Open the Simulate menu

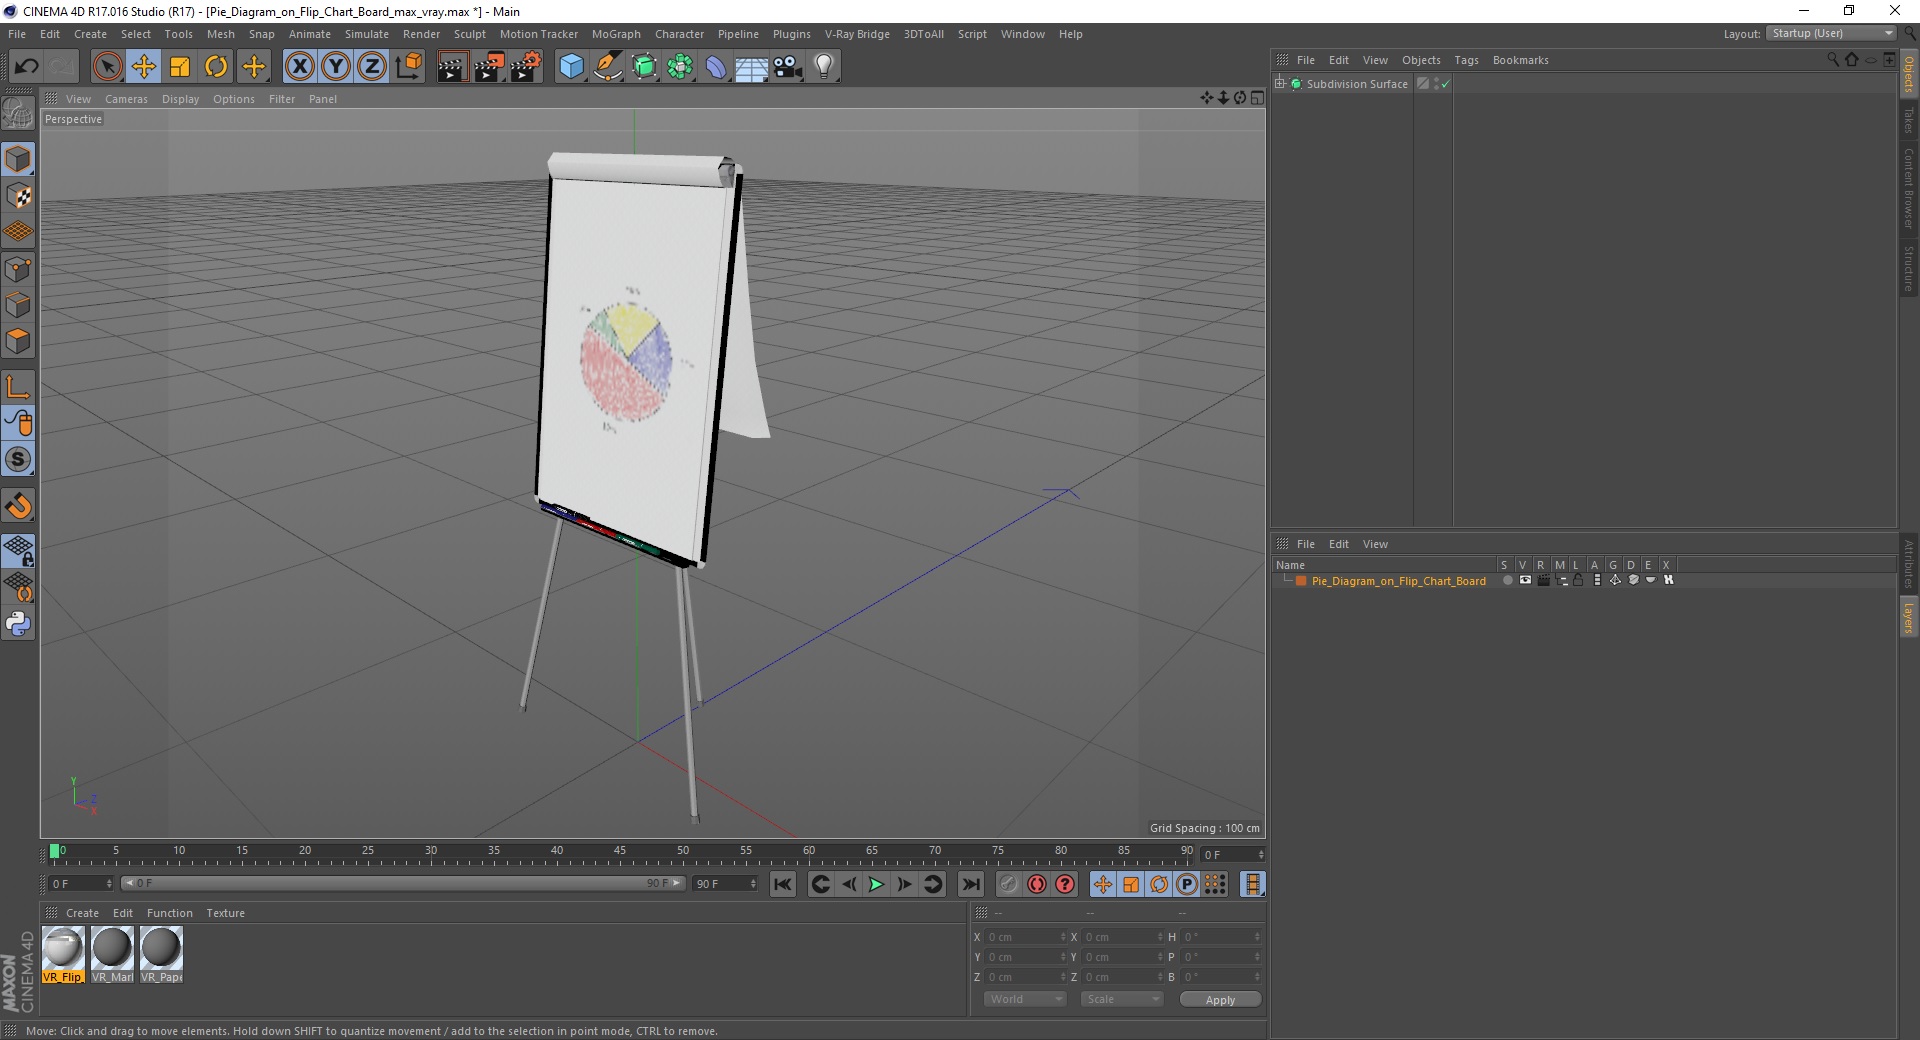(367, 34)
